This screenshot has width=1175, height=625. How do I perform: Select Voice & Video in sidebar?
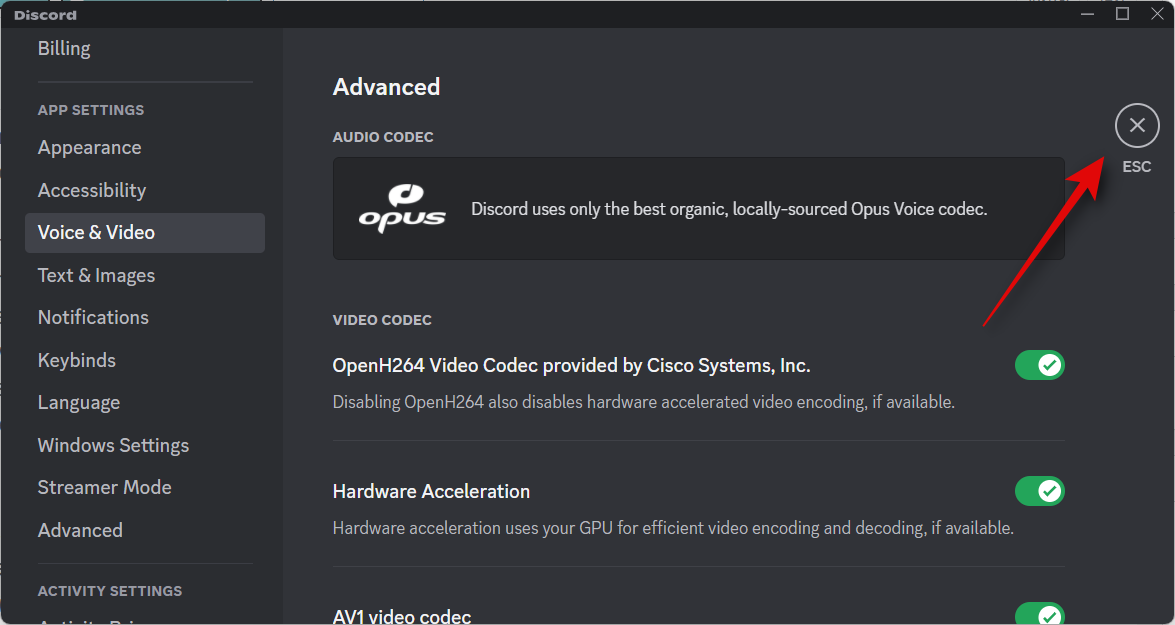pos(96,232)
